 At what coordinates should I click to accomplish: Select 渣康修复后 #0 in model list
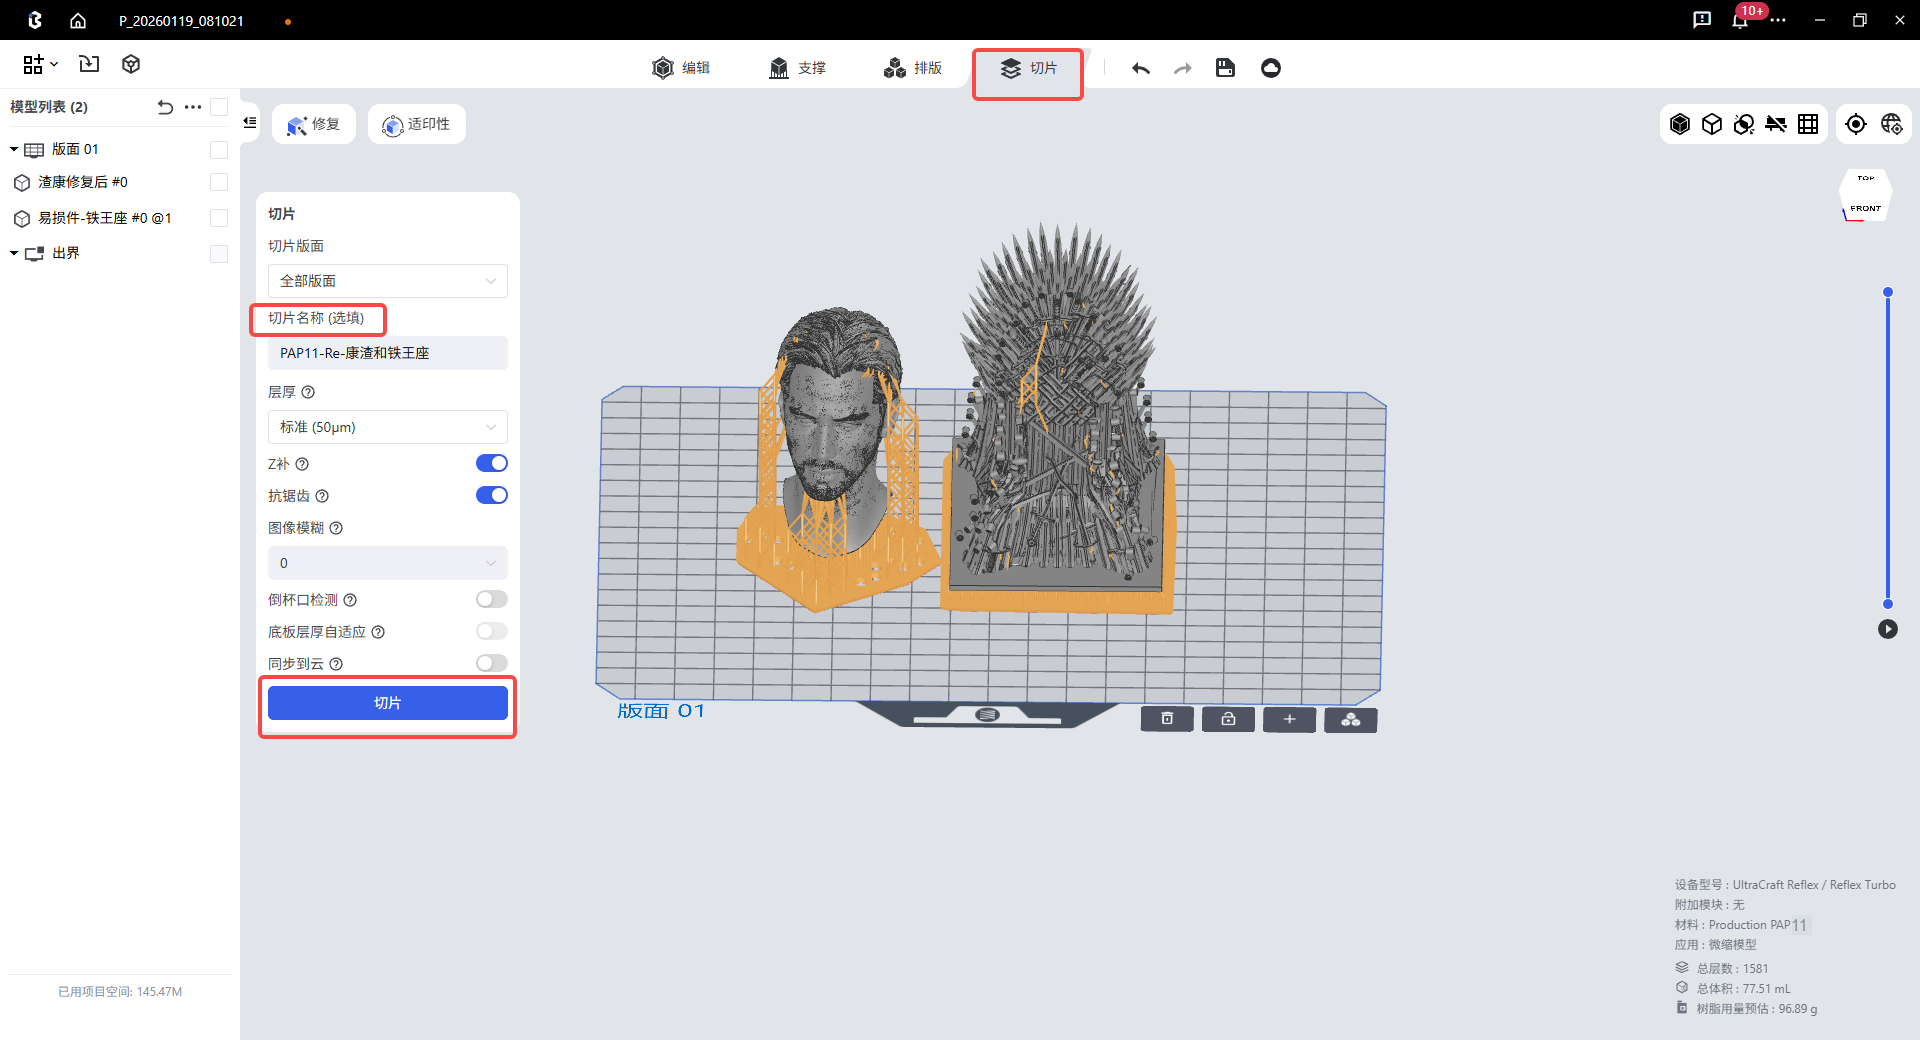pyautogui.click(x=83, y=182)
